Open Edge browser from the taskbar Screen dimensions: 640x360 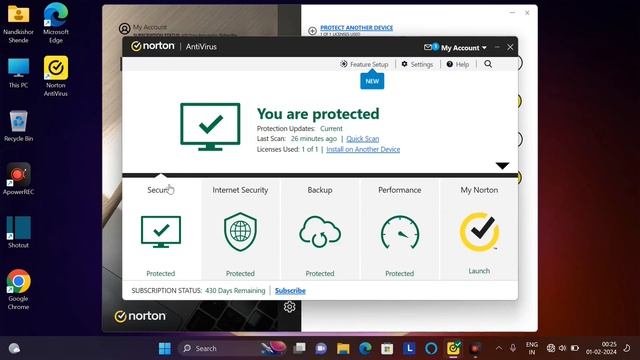tap(365, 348)
